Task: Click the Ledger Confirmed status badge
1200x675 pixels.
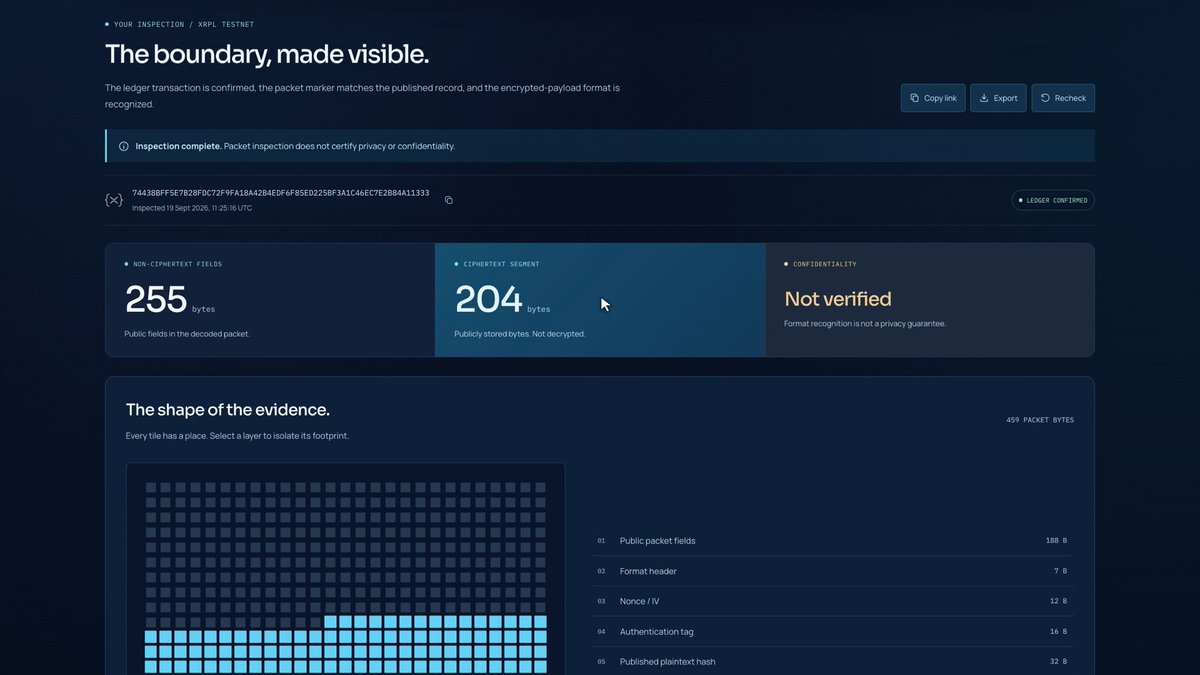Action: point(1053,200)
